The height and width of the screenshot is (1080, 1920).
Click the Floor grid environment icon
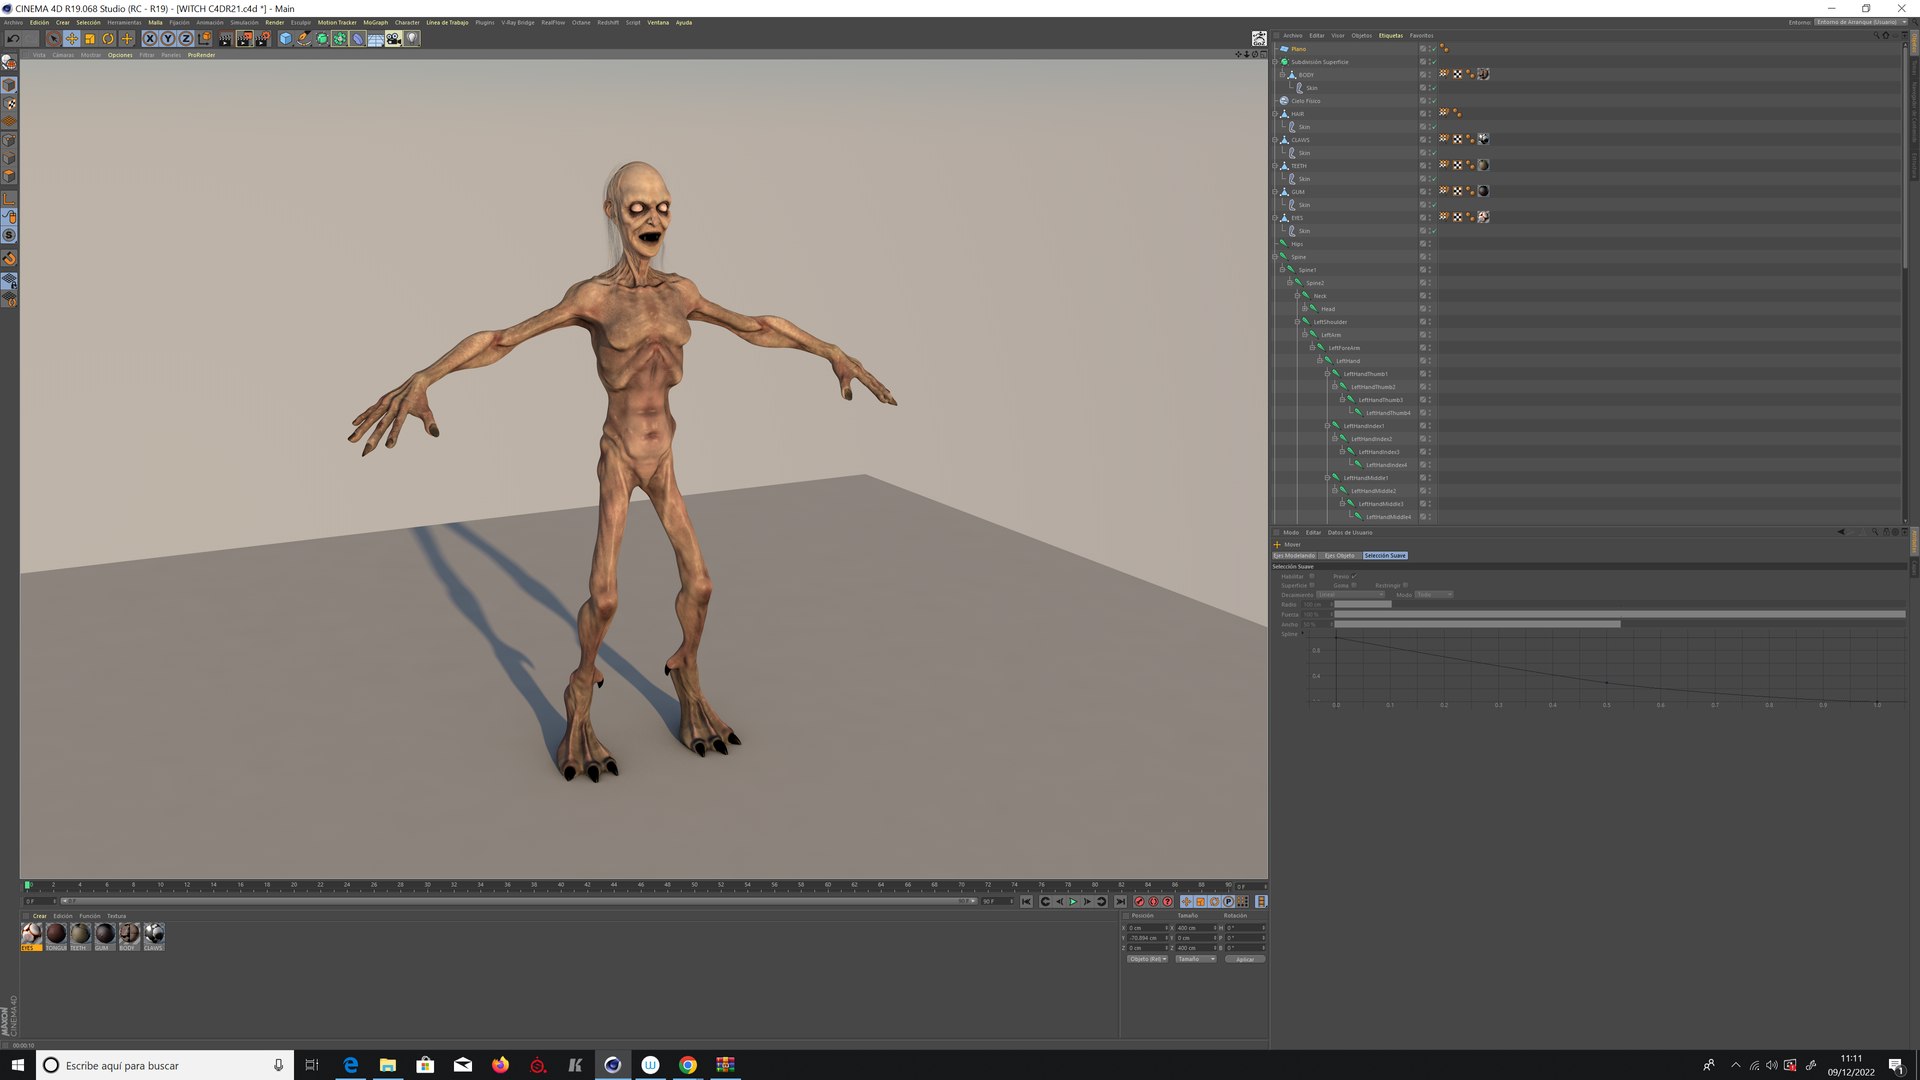tap(376, 39)
